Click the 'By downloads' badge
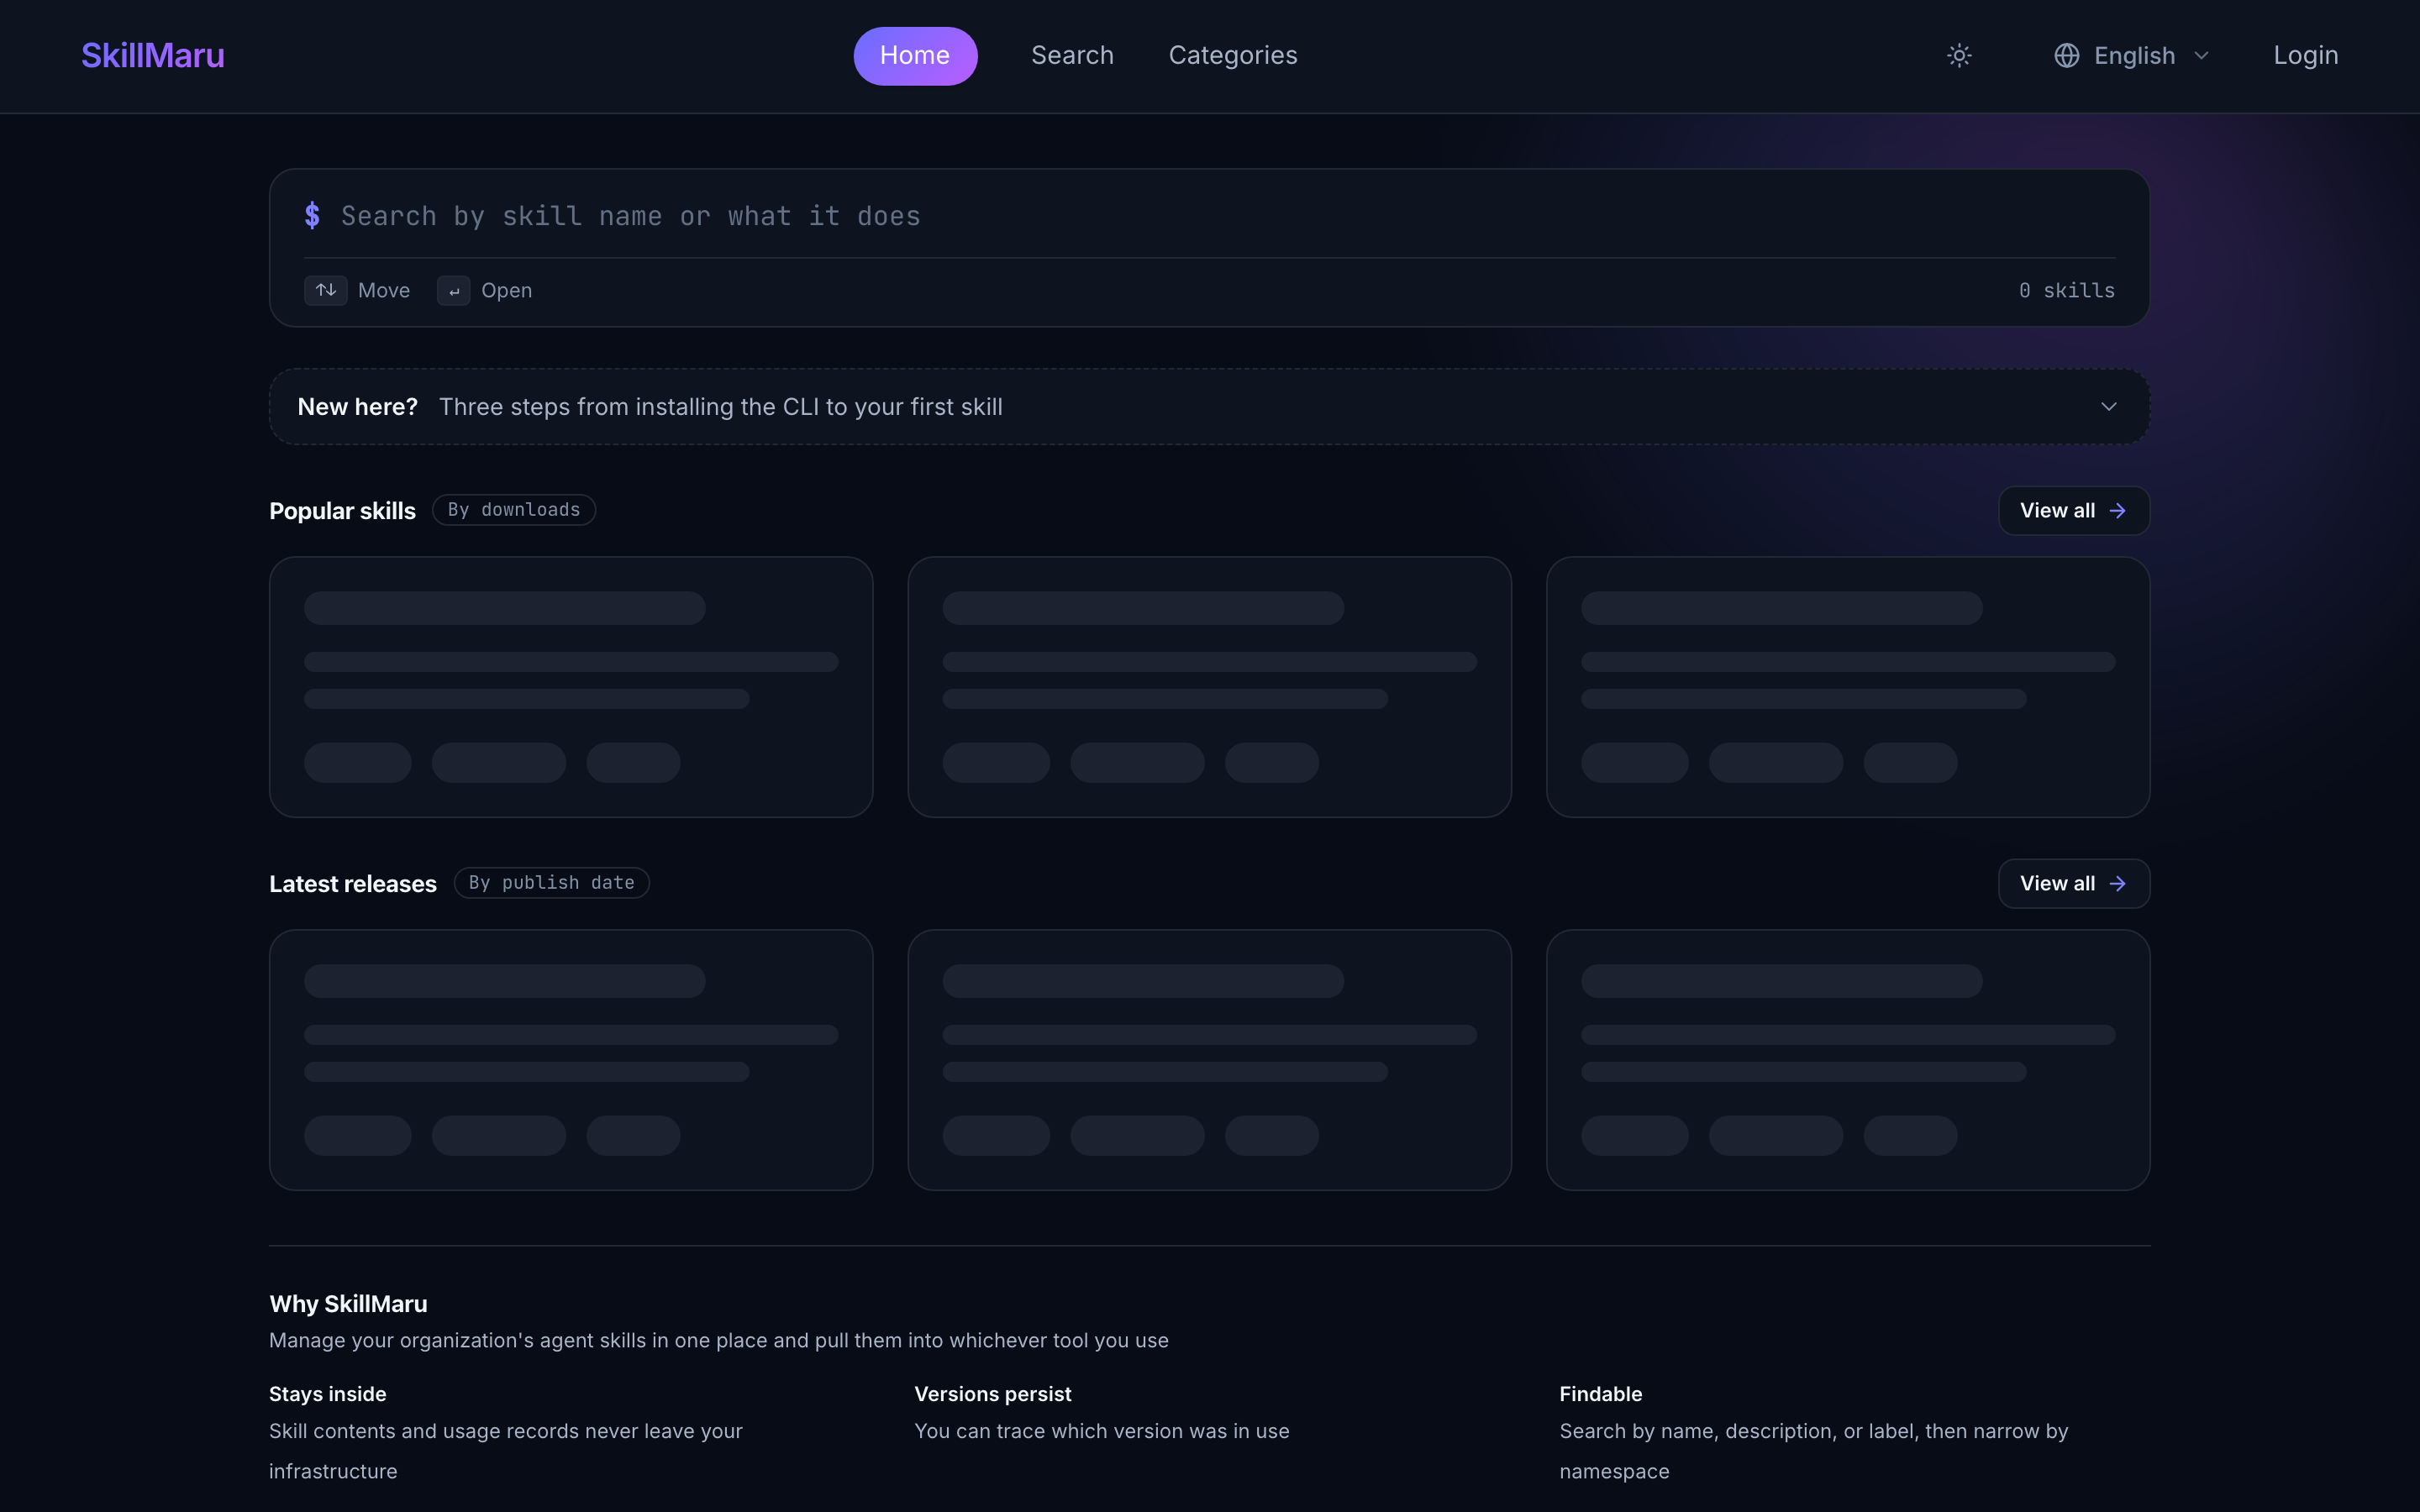Viewport: 2420px width, 1512px height. (514, 510)
